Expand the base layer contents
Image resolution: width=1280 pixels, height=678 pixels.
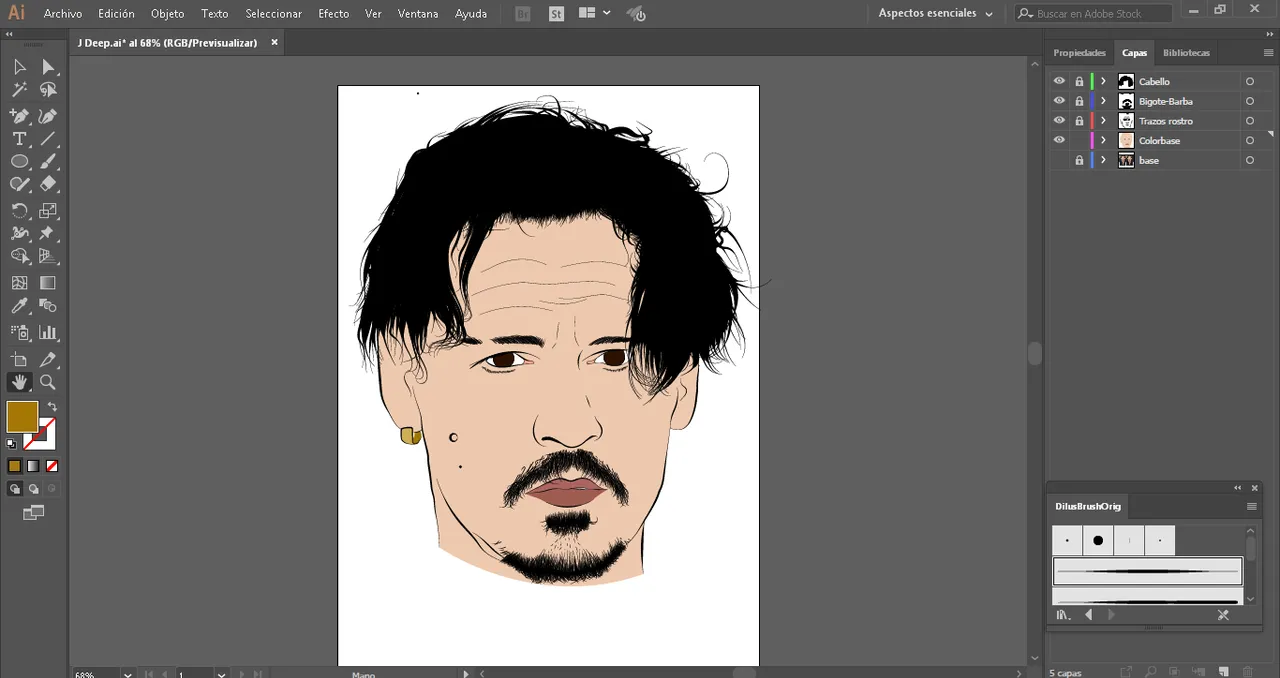tap(1103, 160)
